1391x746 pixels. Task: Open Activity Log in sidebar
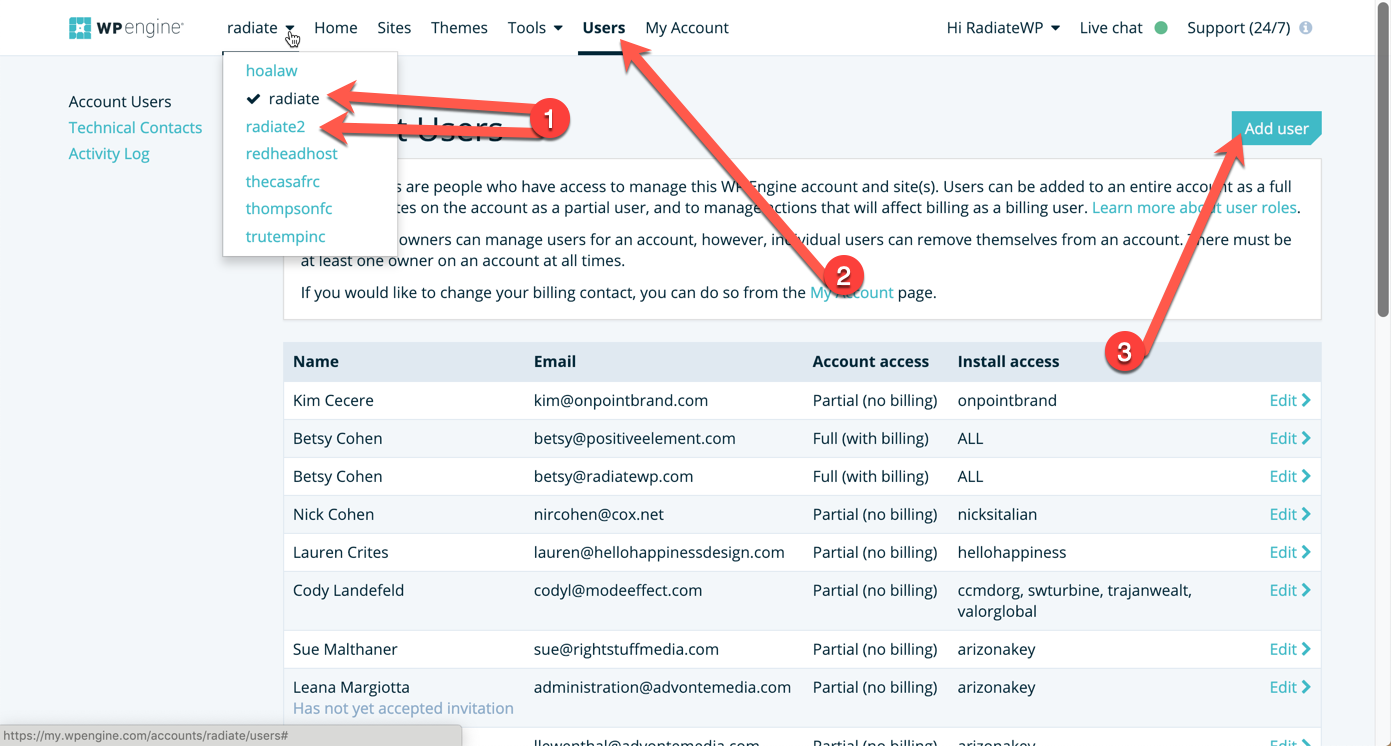coord(109,153)
